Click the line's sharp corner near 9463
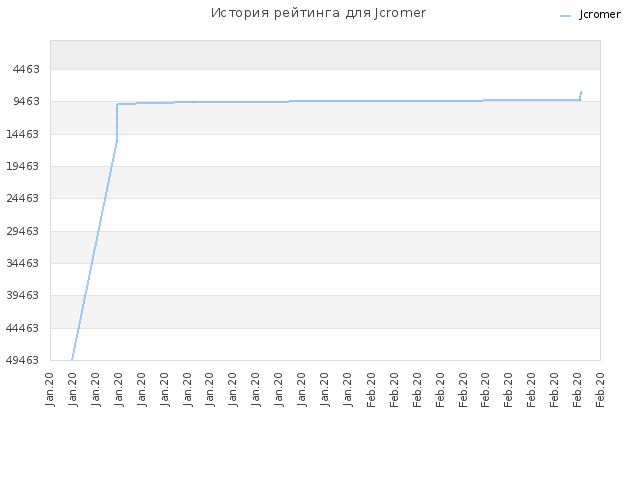Viewport: 640px width, 480px height. (117, 104)
